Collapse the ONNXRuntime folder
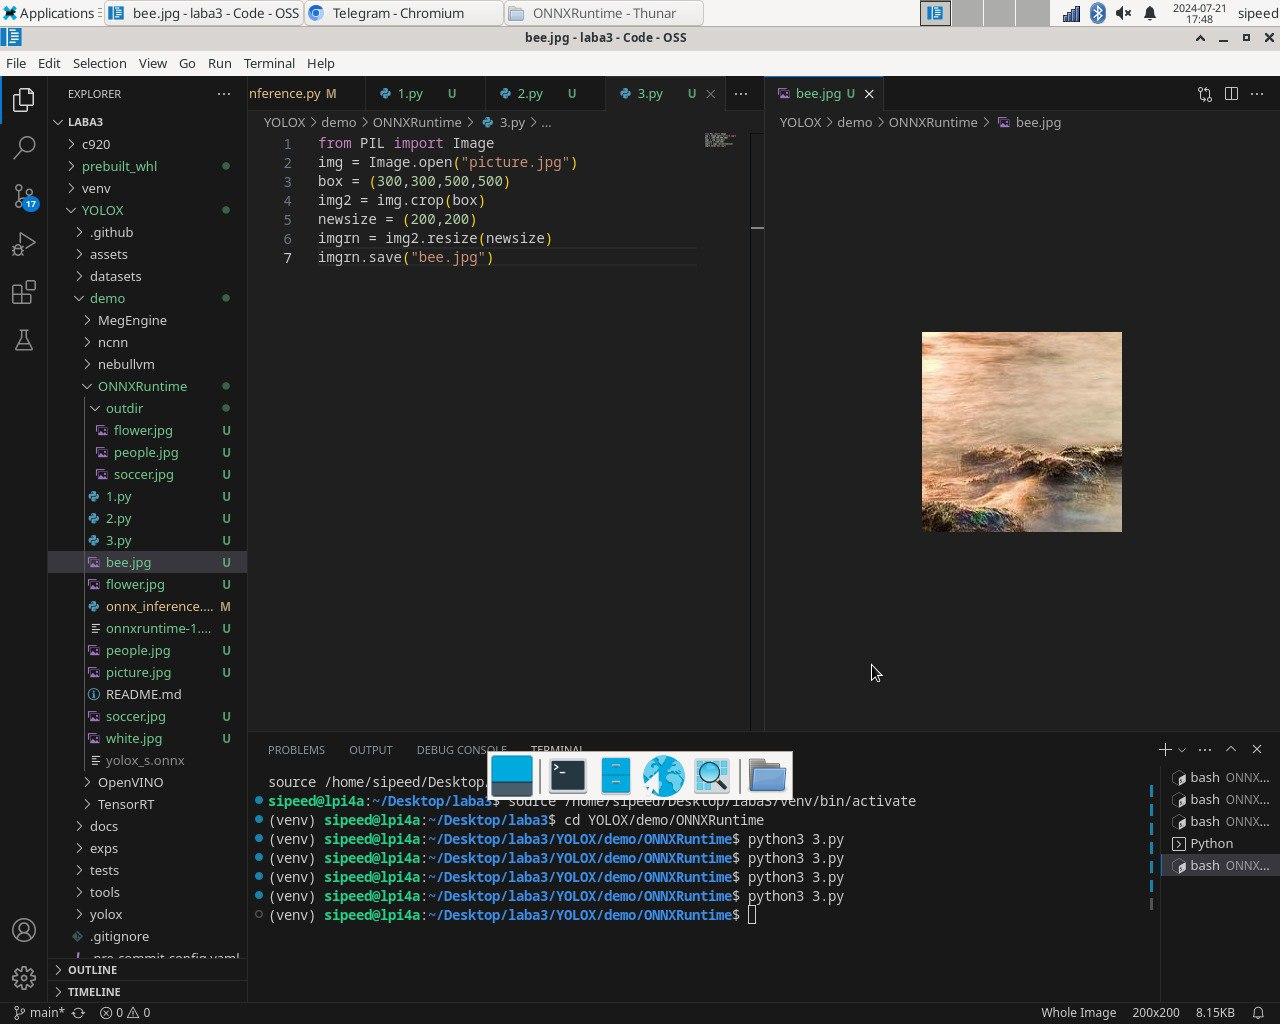Screen dimensions: 1280x1024 [x=142, y=386]
